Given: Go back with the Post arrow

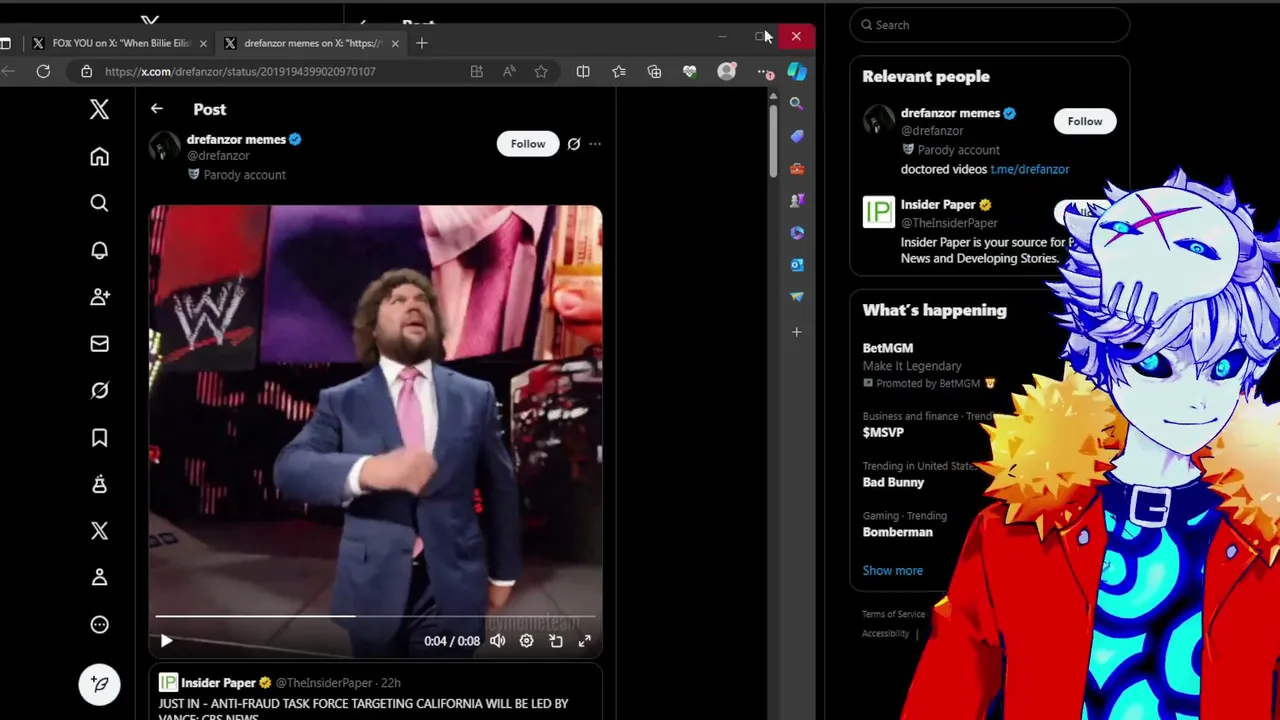Looking at the screenshot, I should click(156, 109).
